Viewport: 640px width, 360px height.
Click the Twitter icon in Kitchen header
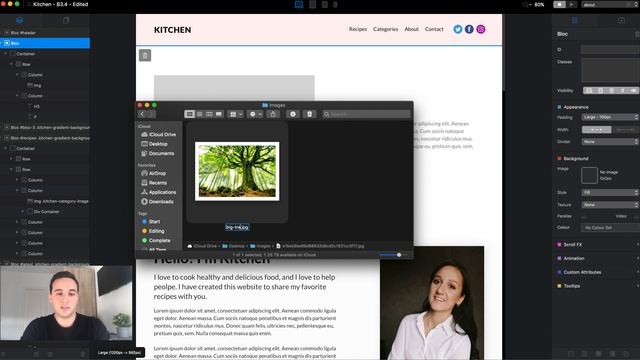point(458,29)
